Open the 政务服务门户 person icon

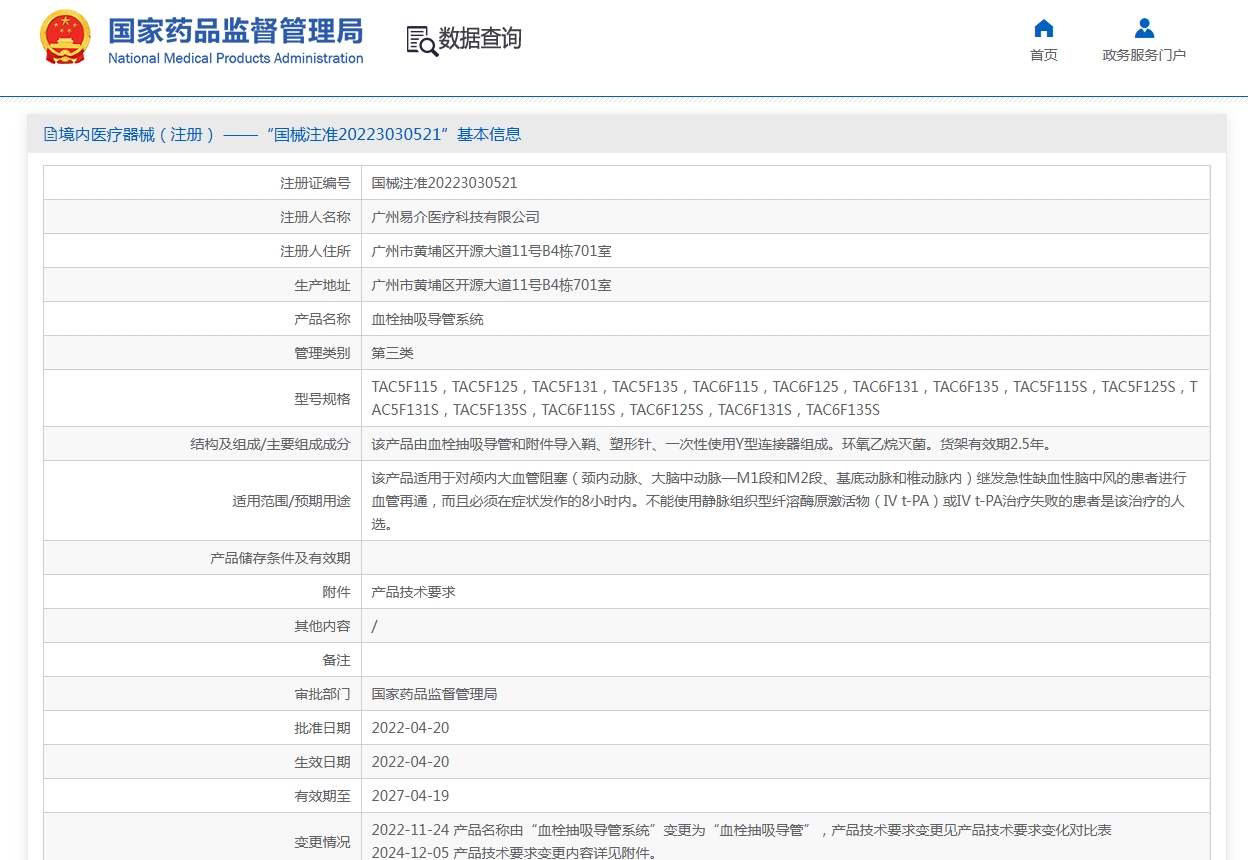coord(1144,28)
